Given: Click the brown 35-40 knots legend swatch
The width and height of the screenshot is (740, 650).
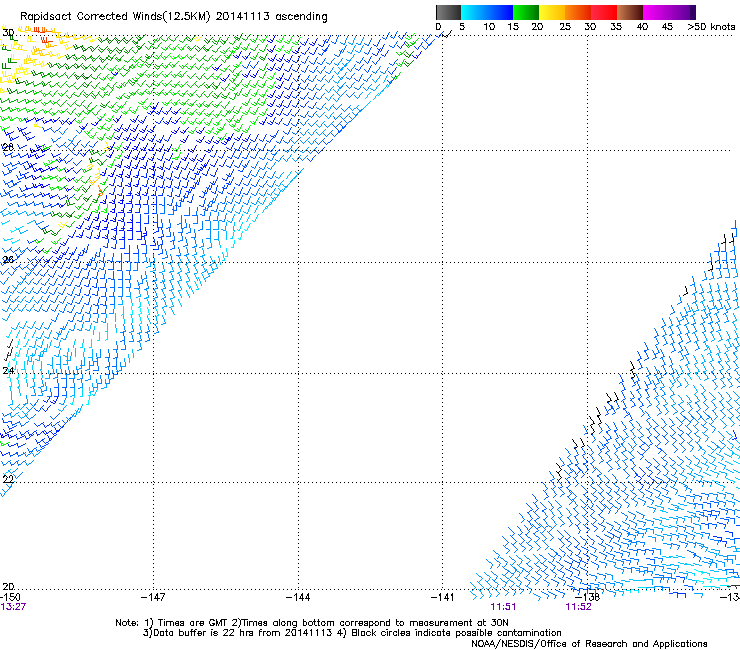Looking at the screenshot, I should [630, 12].
